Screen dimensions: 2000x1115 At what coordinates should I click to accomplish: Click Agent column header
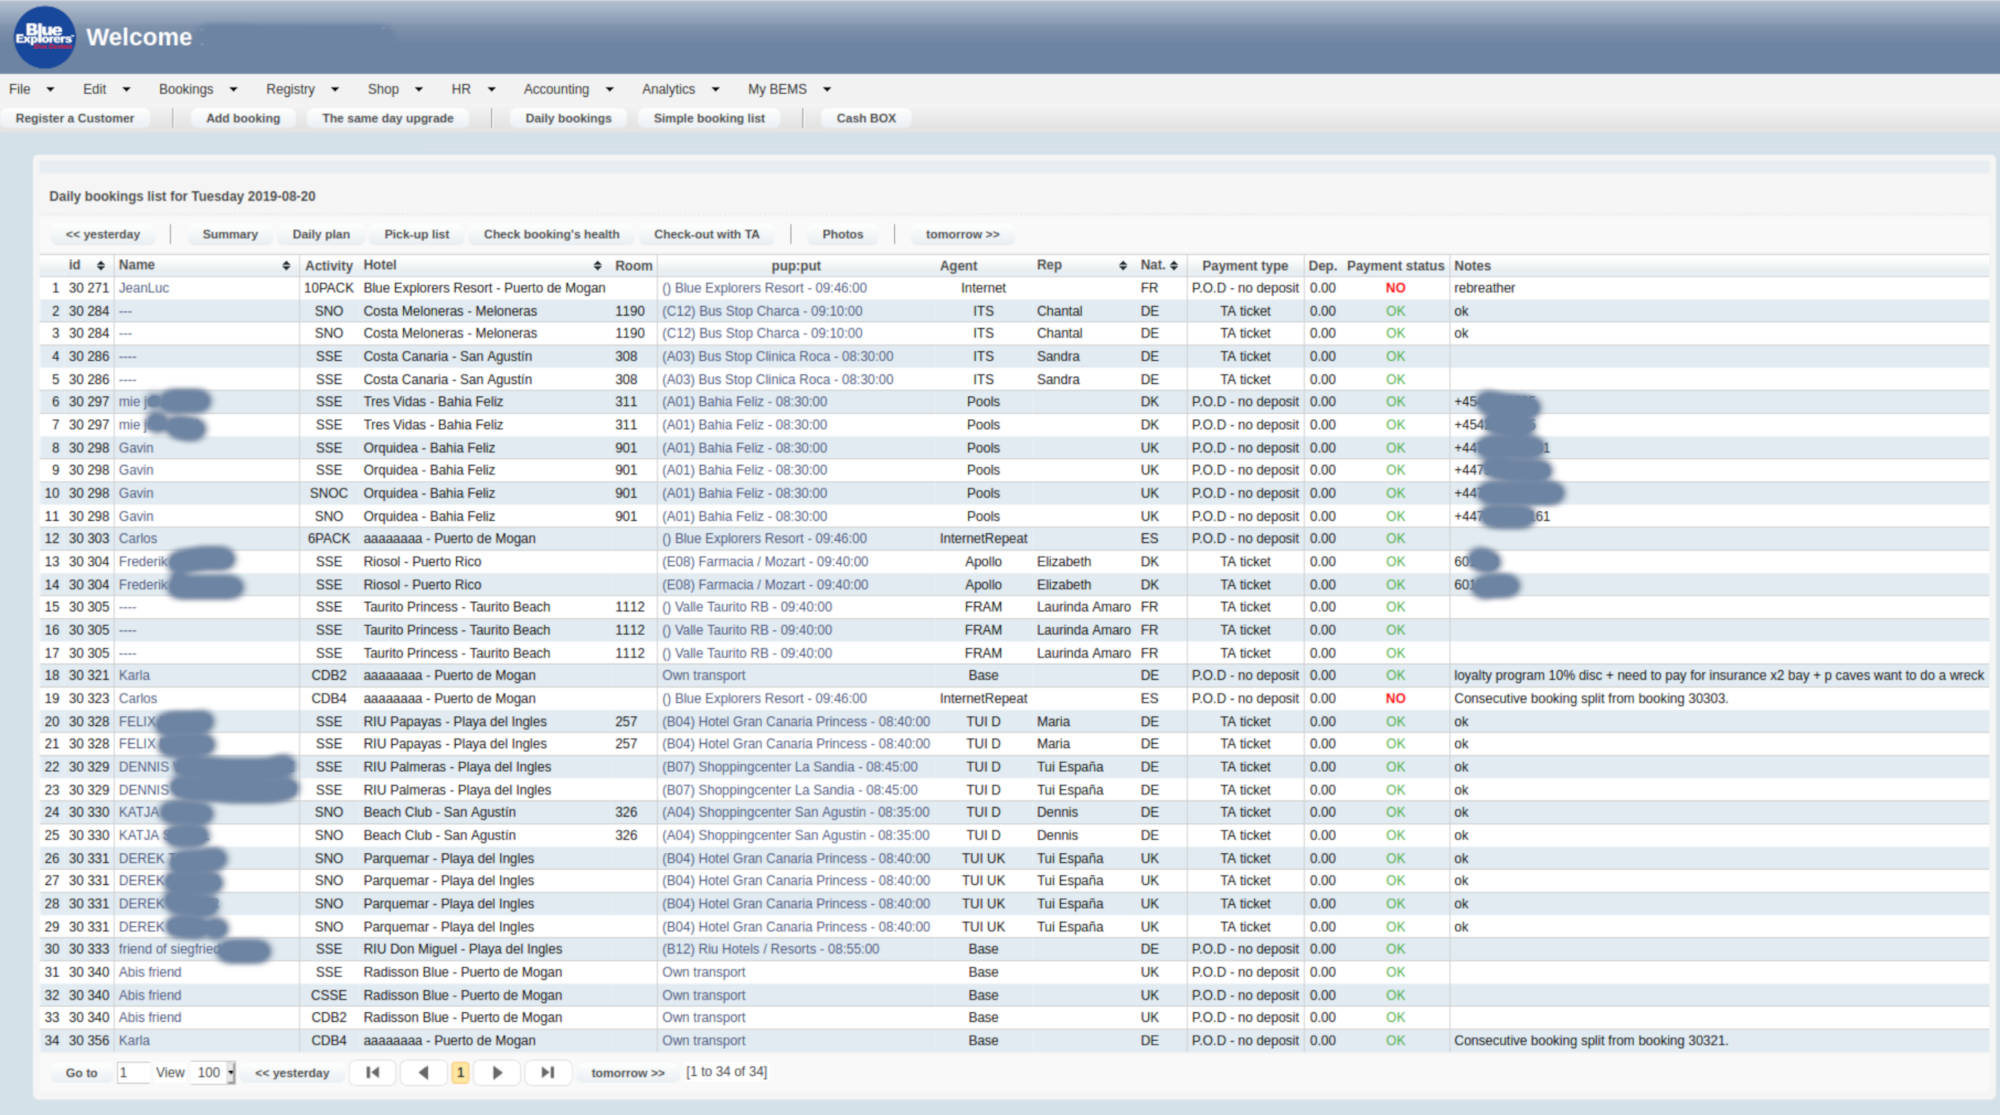click(x=958, y=266)
